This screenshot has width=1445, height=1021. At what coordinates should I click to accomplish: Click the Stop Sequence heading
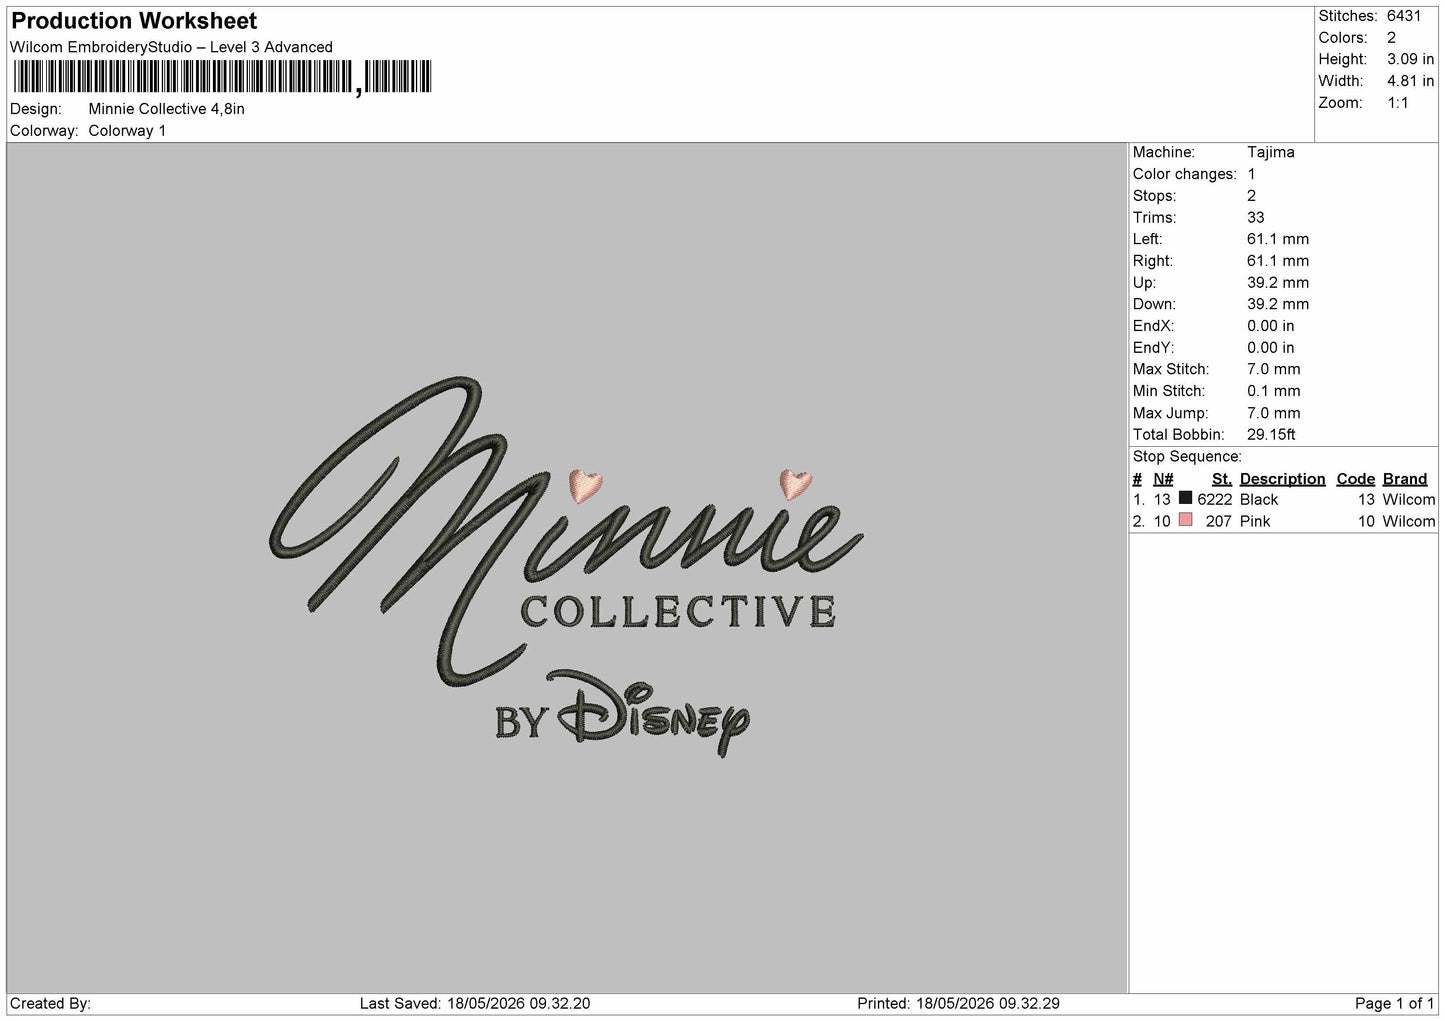[1187, 457]
